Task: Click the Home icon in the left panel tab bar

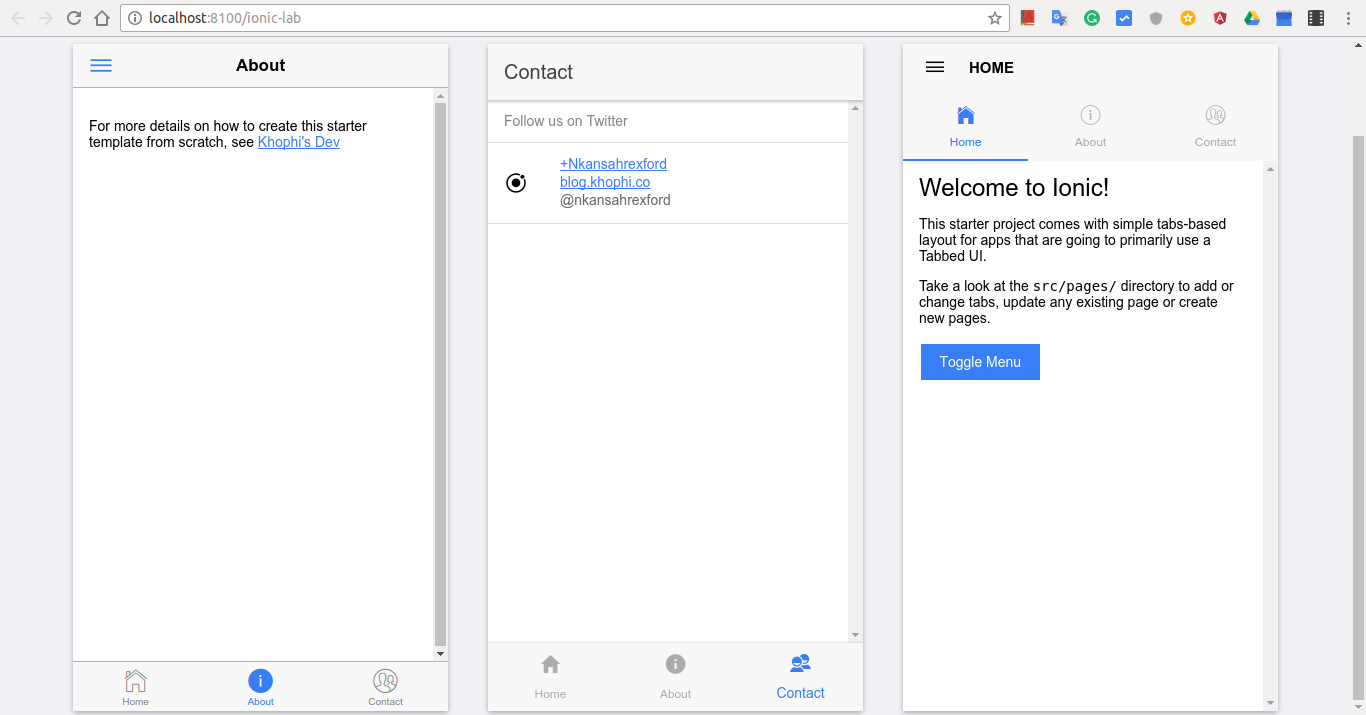Action: (135, 682)
